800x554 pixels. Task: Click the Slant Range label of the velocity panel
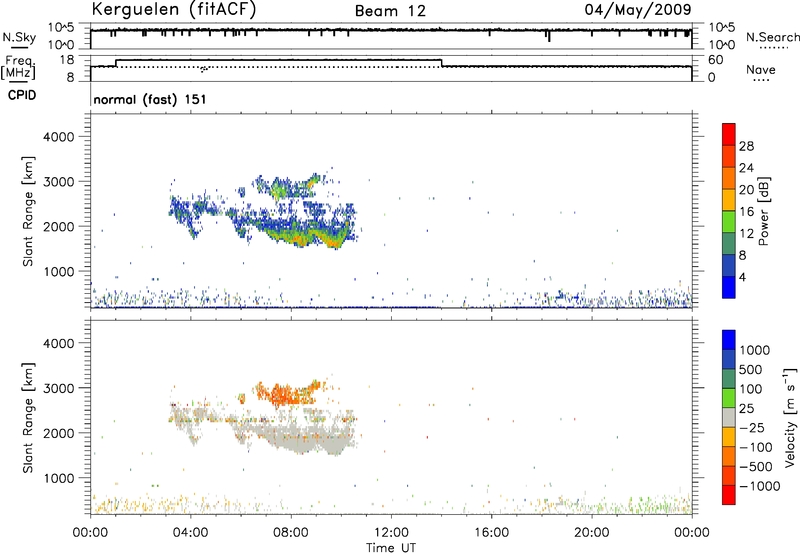28,418
